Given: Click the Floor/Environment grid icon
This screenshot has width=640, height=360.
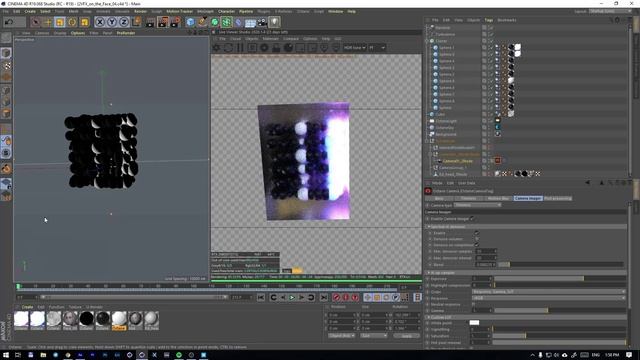Looking at the screenshot, I should click(x=250, y=22).
